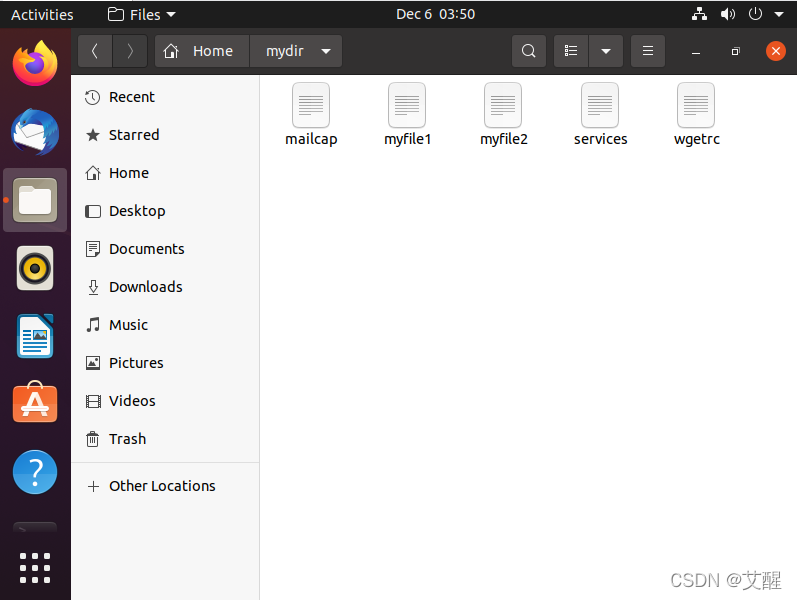
Task: Launch Rhythmbox from the dock
Action: 35,268
